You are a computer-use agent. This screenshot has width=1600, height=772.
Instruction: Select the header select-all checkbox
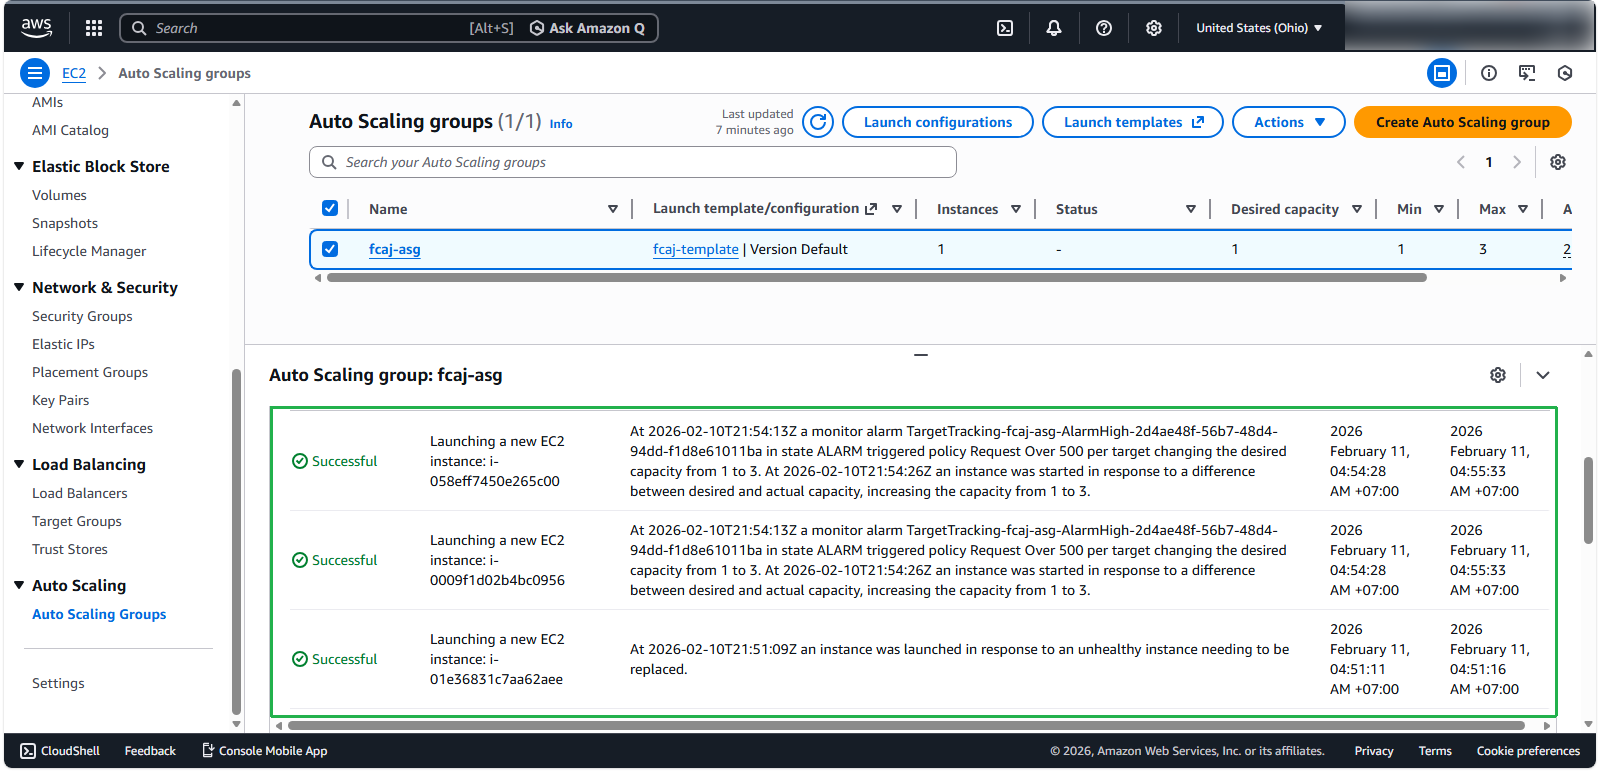330,208
